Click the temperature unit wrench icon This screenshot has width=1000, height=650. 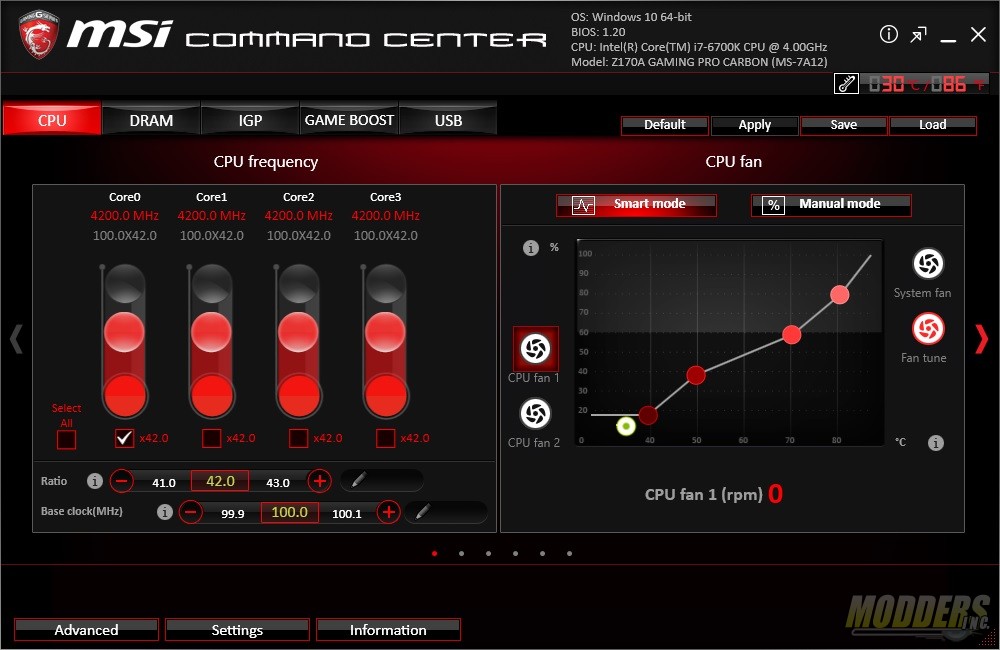pos(846,84)
